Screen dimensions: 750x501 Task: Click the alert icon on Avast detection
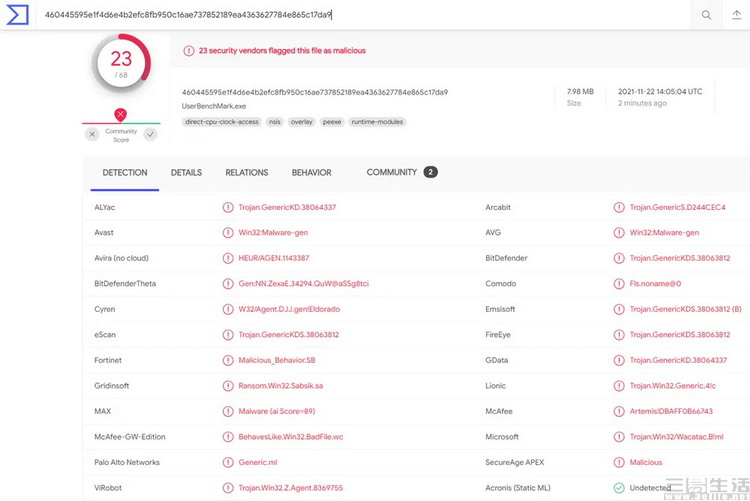[x=228, y=233]
